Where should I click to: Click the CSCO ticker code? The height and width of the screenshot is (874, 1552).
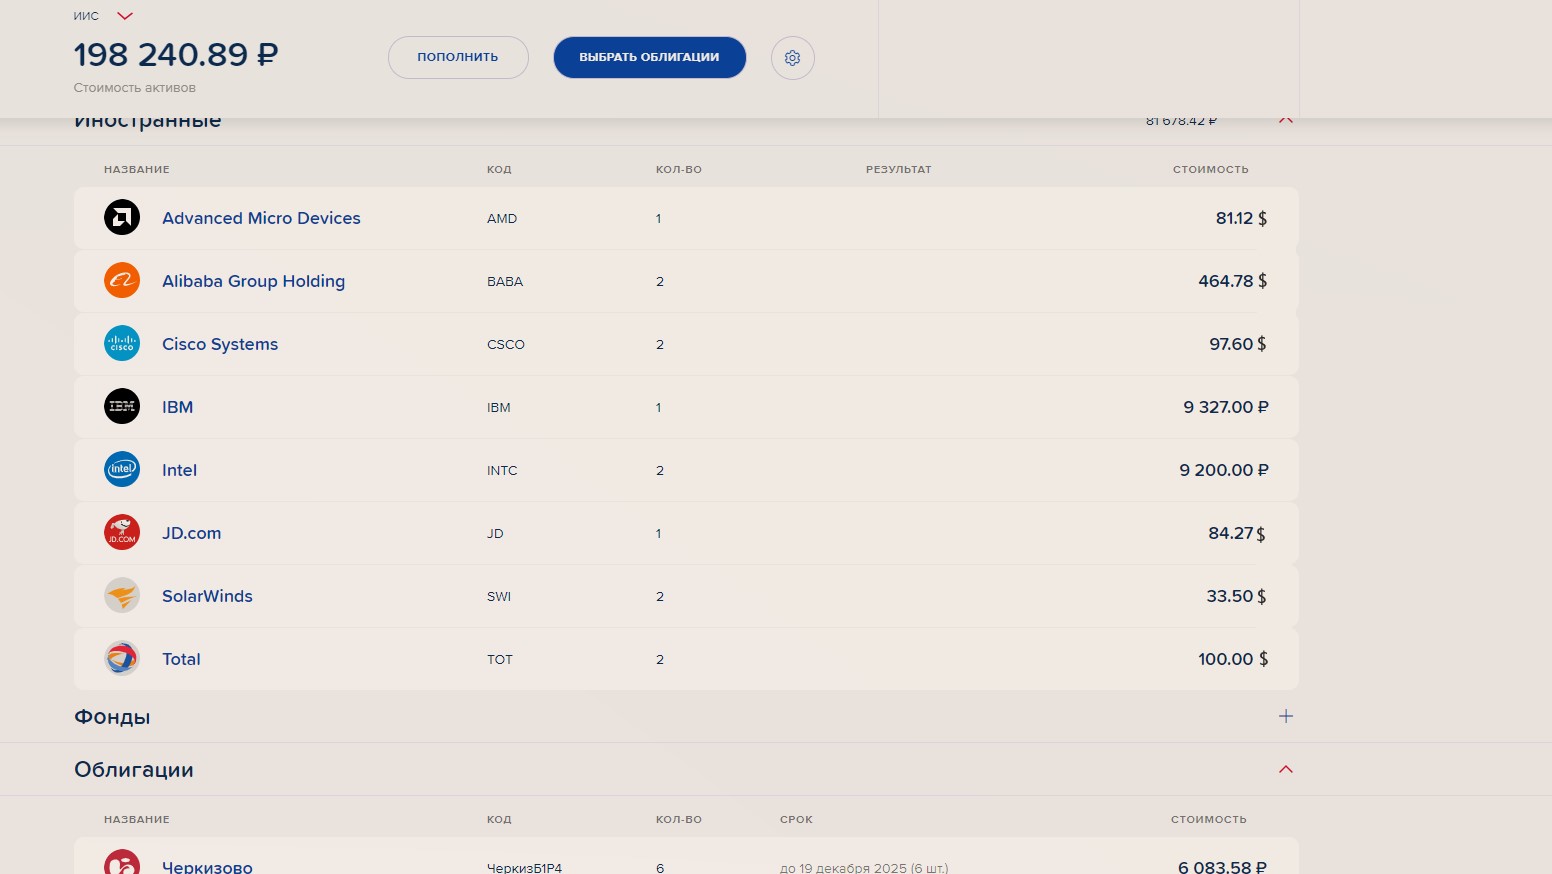coord(506,344)
